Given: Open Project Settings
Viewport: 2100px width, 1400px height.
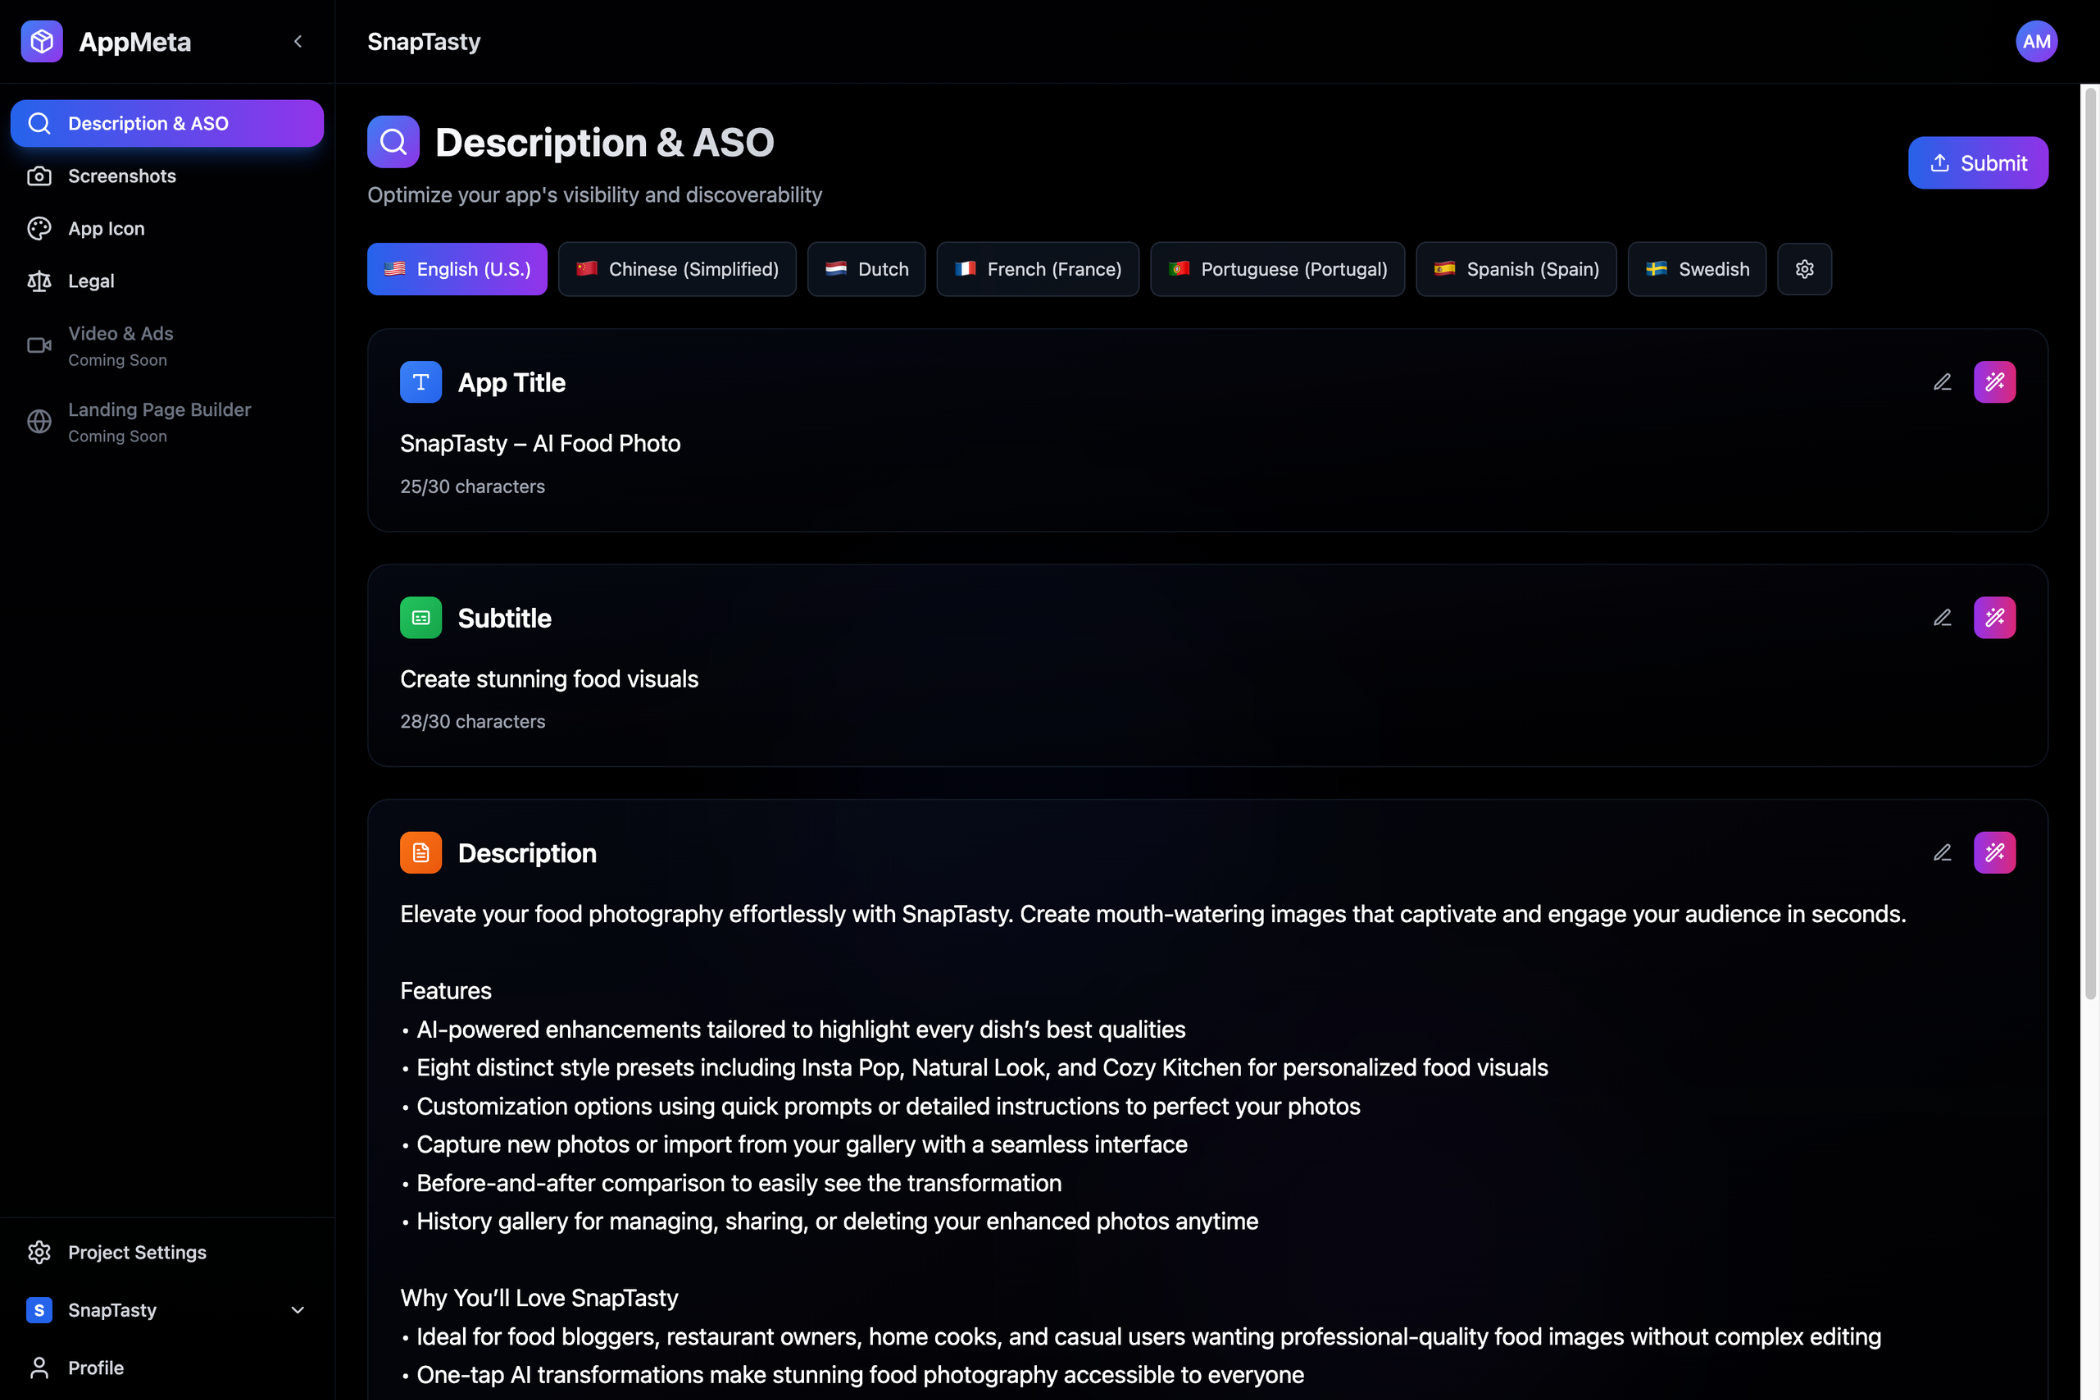Looking at the screenshot, I should point(136,1252).
